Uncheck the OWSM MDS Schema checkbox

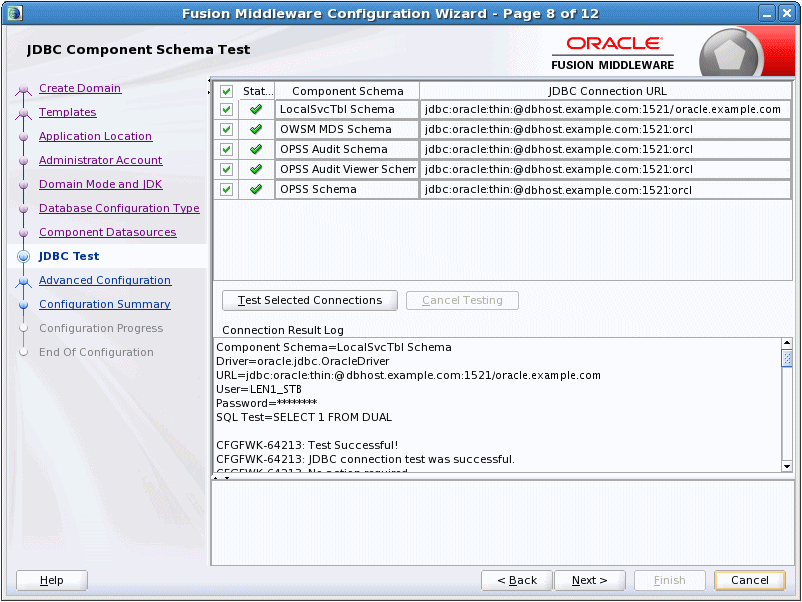coord(226,129)
